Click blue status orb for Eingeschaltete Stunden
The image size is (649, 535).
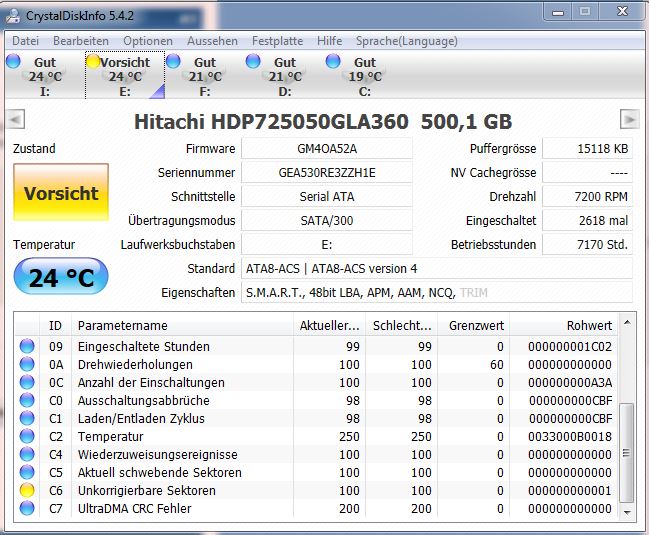click(27, 346)
